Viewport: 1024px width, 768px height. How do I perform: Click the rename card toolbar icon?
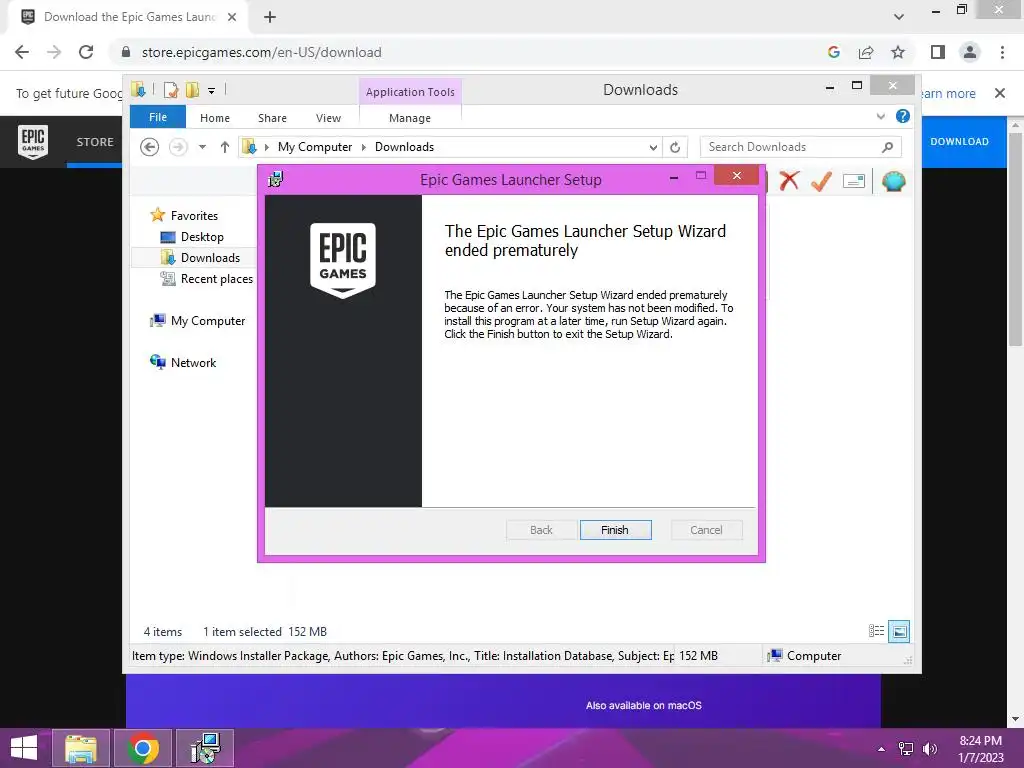tap(854, 181)
